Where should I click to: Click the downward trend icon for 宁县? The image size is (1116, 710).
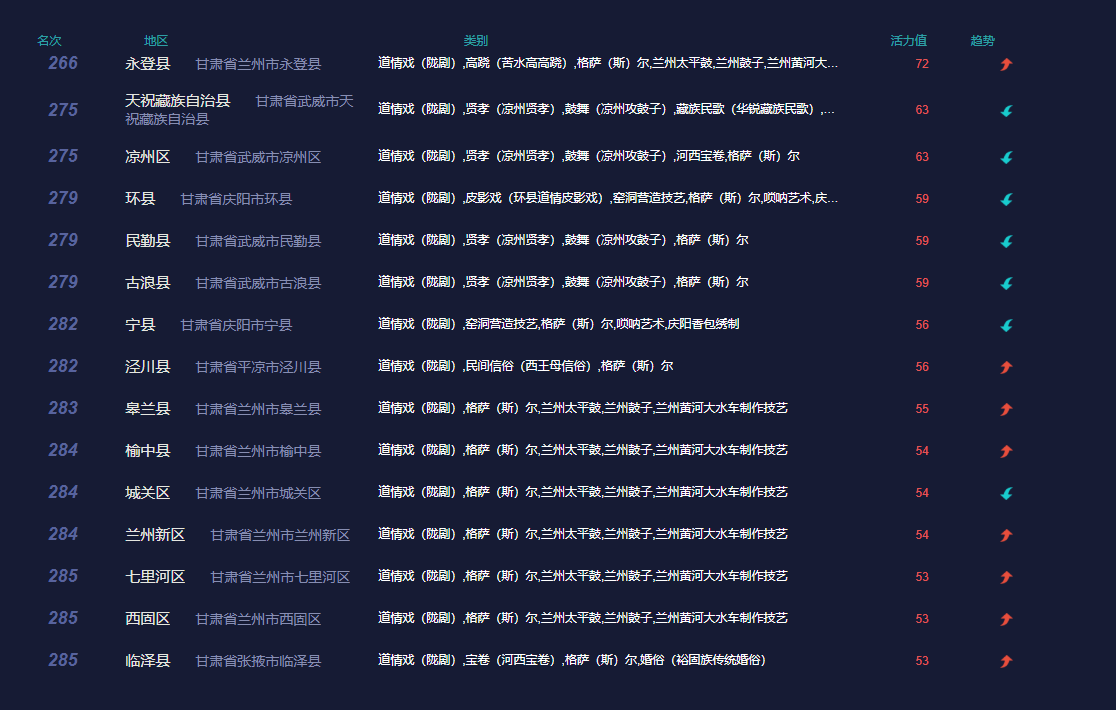click(1006, 324)
